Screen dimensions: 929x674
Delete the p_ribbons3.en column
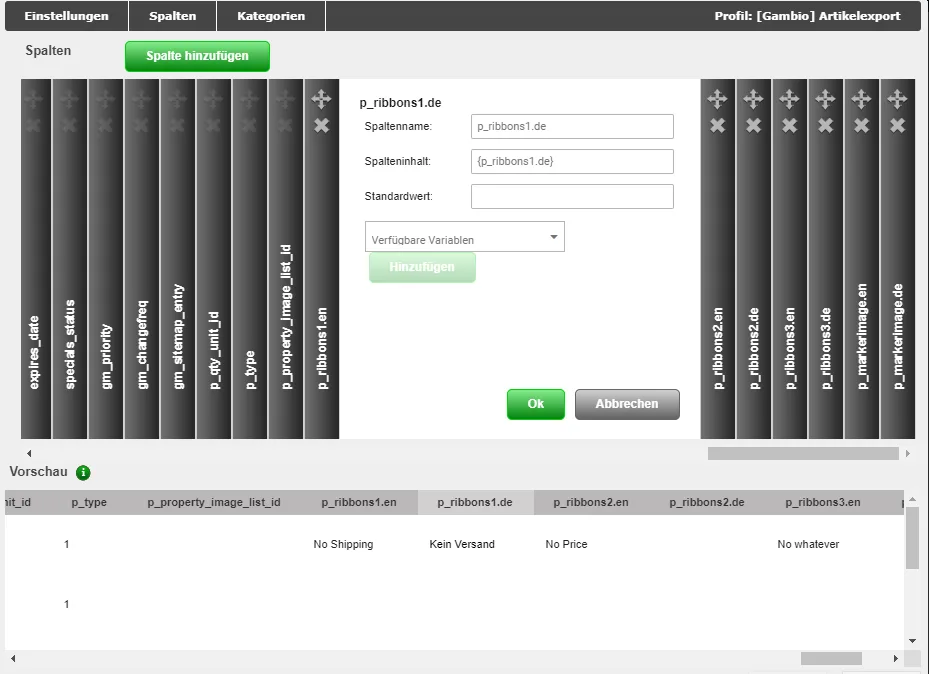[x=789, y=126]
